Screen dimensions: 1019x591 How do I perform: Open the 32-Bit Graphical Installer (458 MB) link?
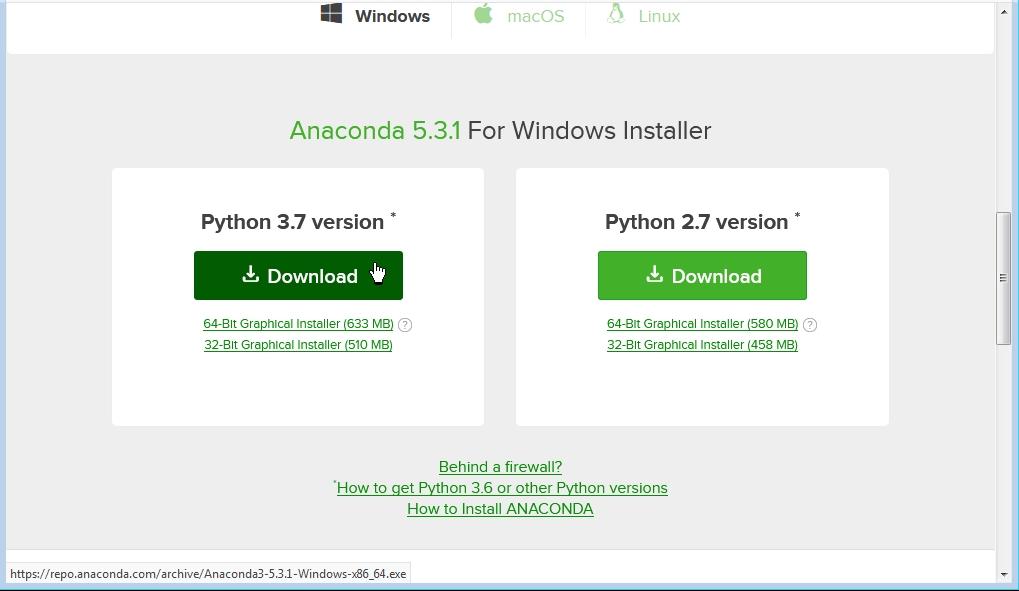(702, 344)
